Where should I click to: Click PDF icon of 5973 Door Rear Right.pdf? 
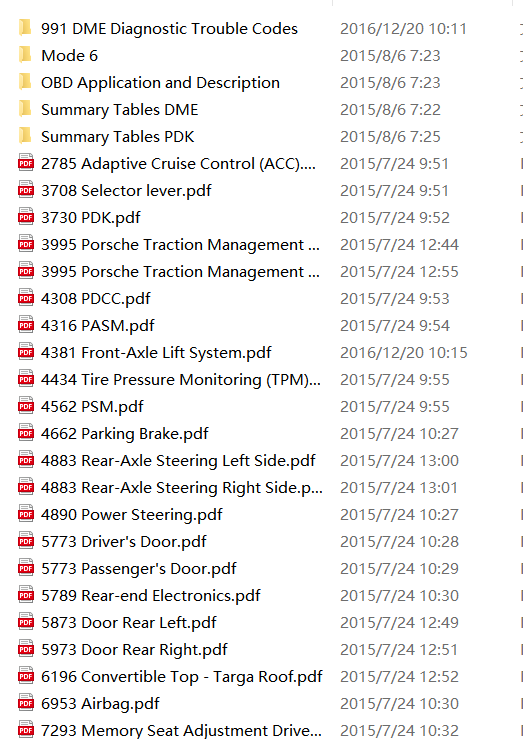26,649
